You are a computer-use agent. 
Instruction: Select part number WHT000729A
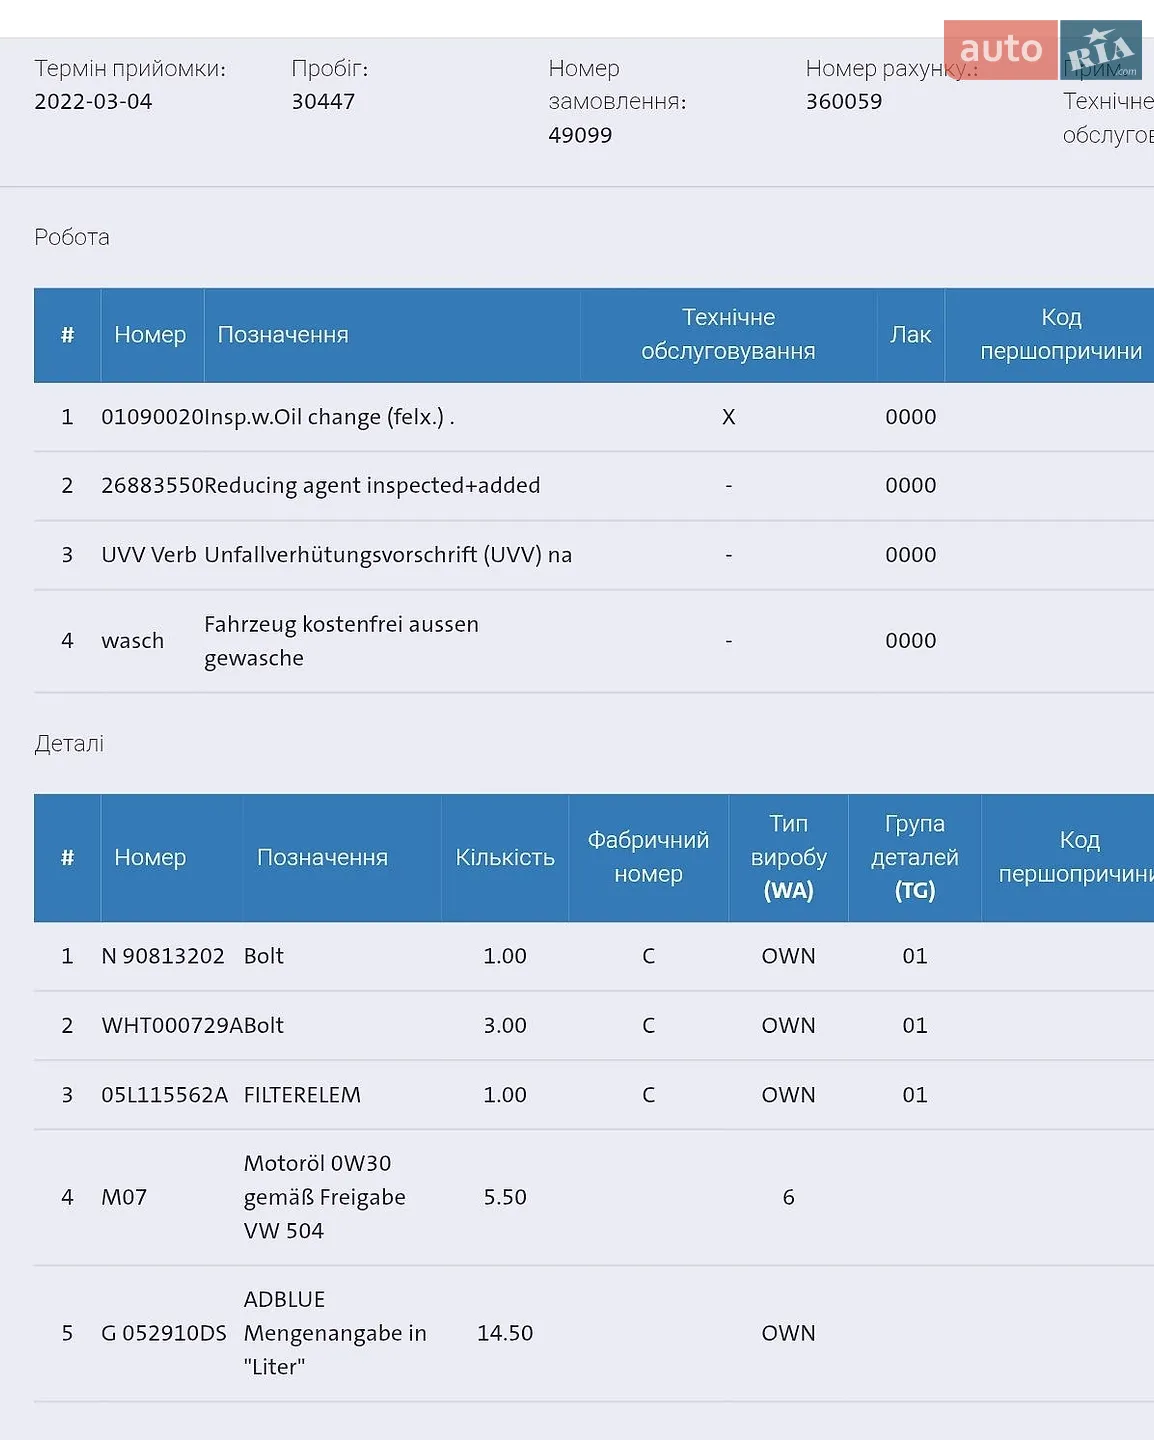(172, 1026)
